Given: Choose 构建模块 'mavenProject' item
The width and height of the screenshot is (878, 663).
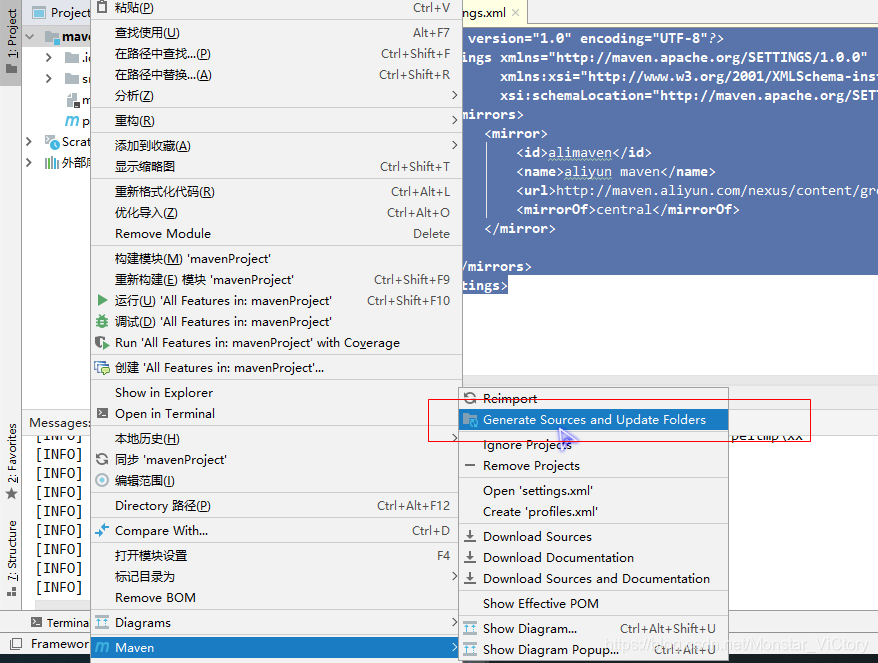Looking at the screenshot, I should pyautogui.click(x=277, y=259).
